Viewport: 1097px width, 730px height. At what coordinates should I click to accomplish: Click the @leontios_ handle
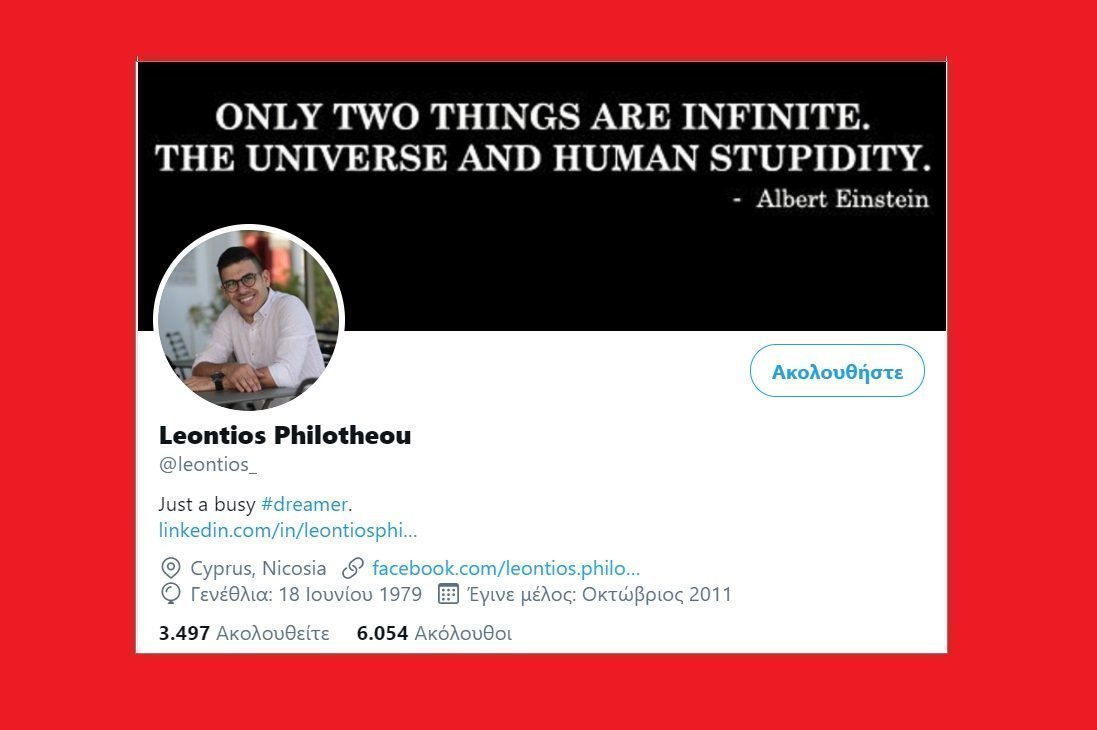coord(208,465)
